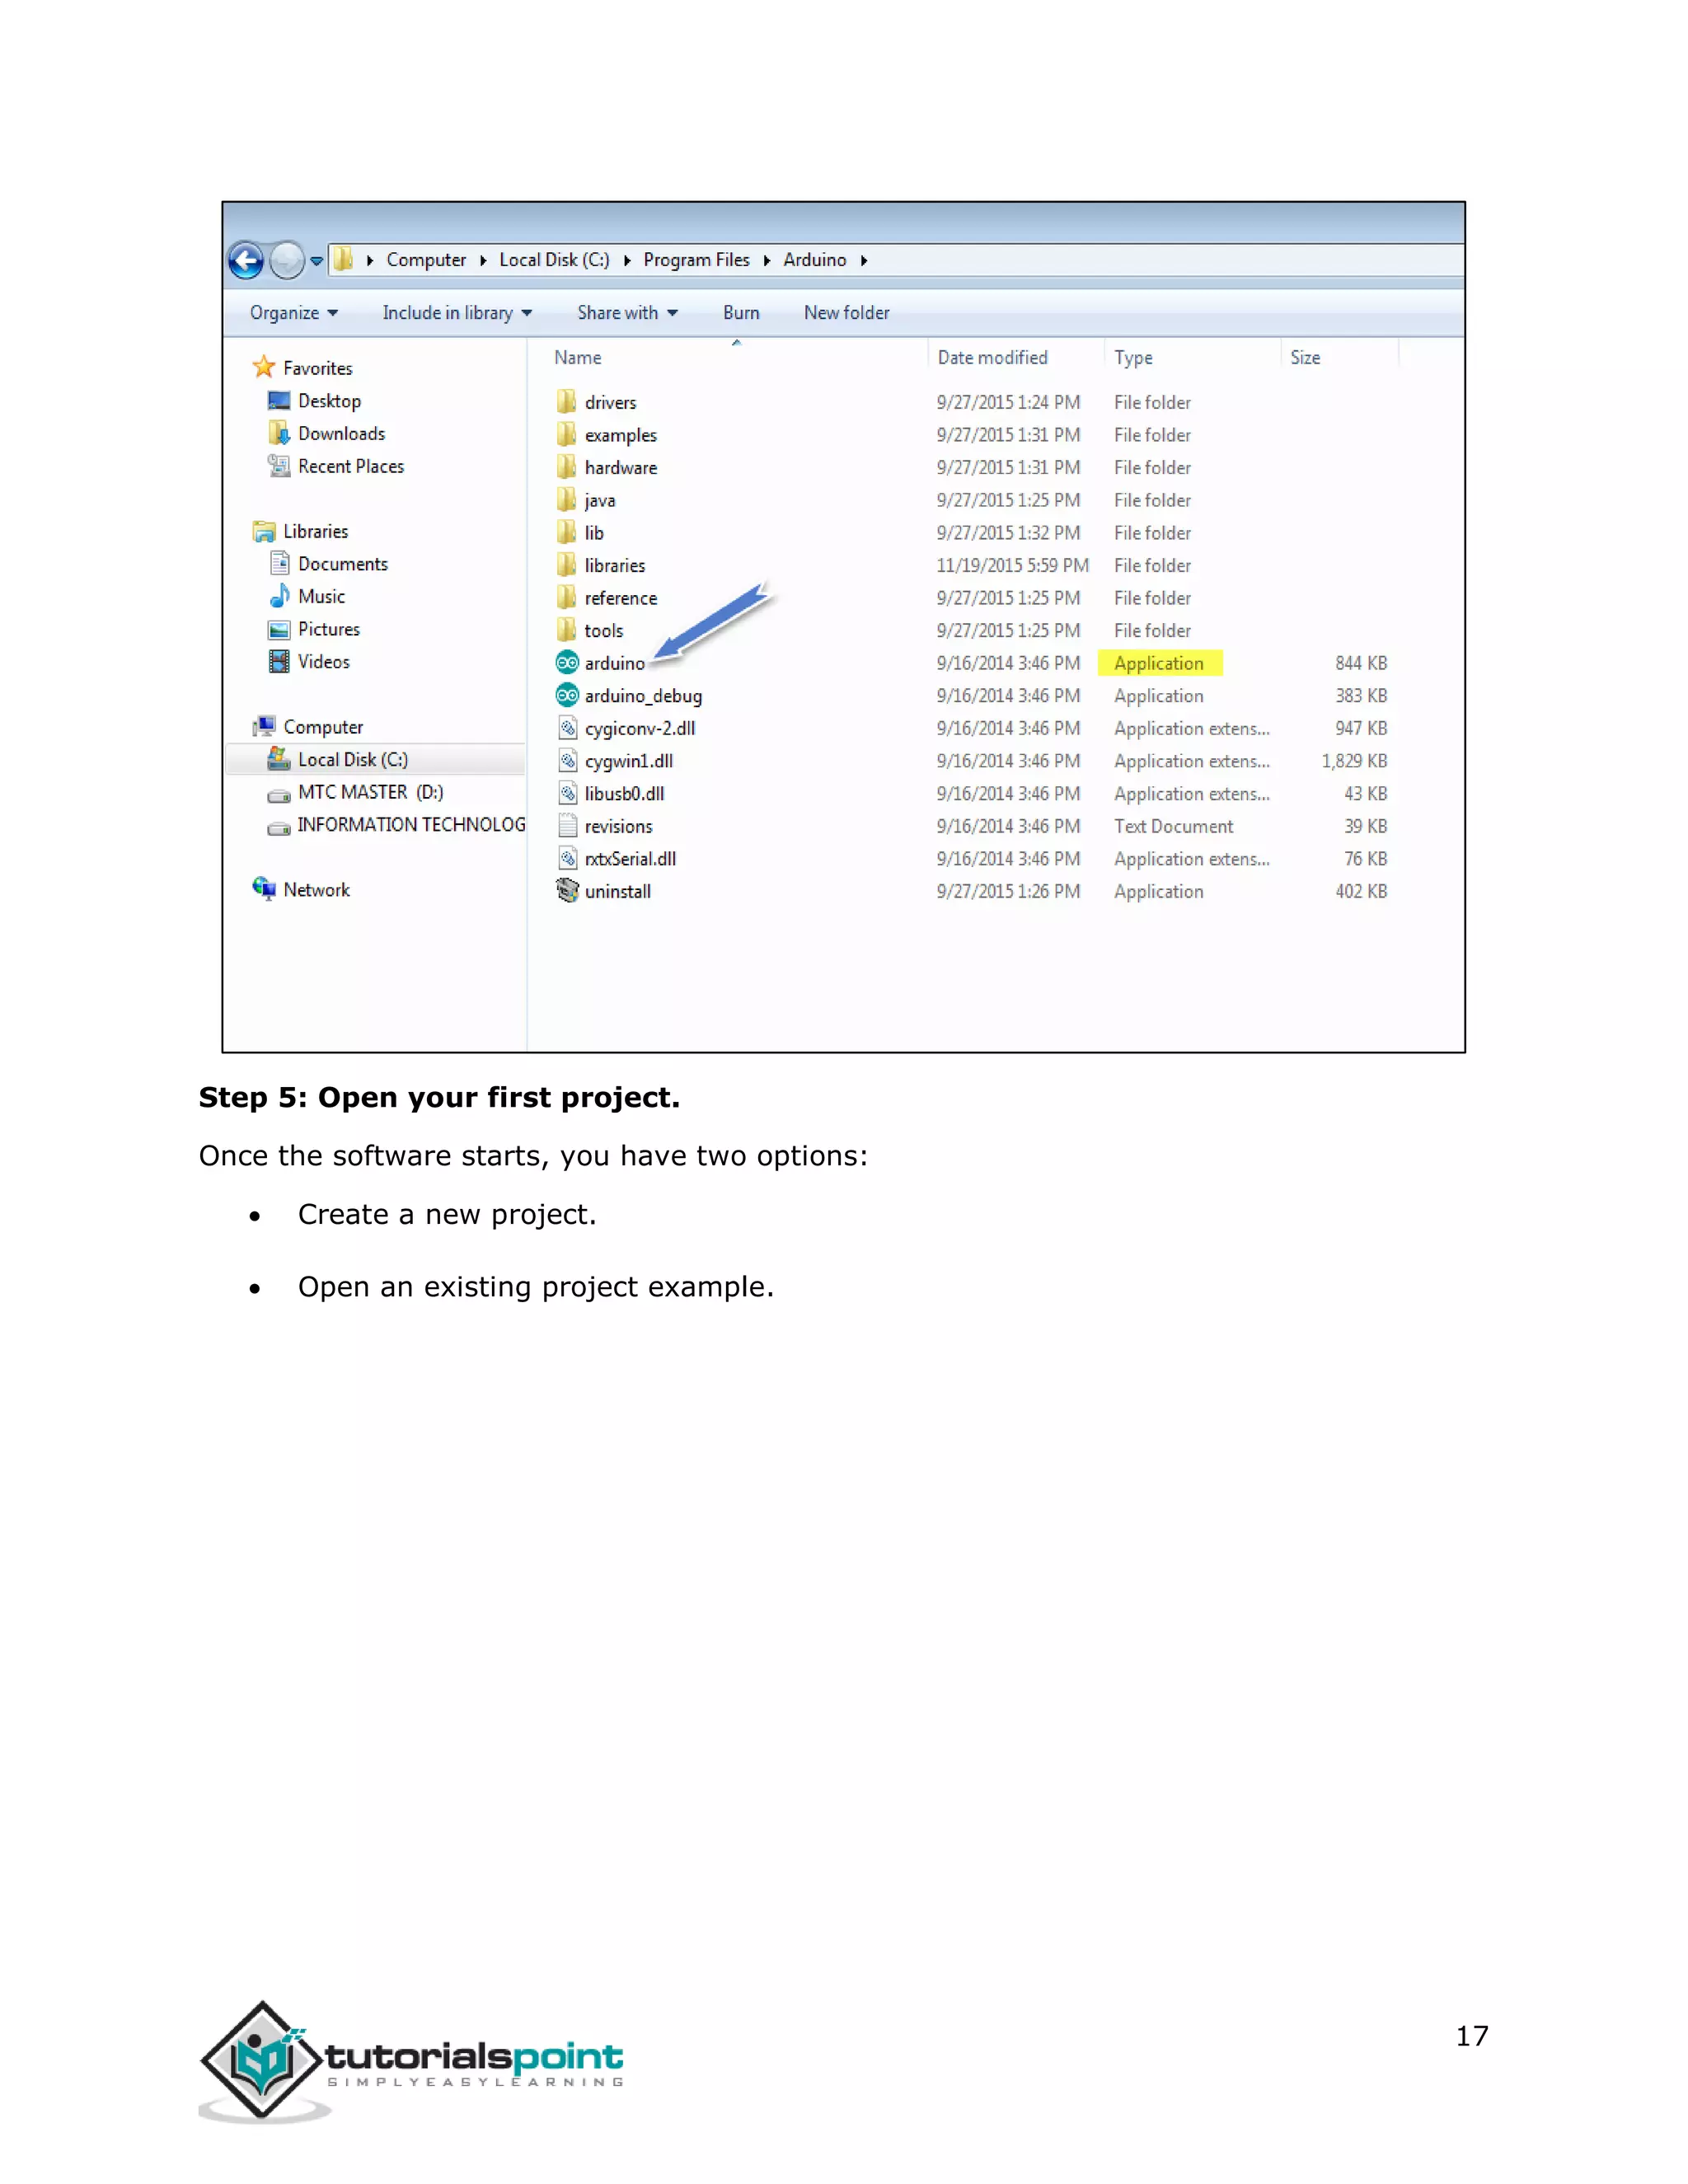1688x2184 pixels.
Task: Click the arduino_debug application icon
Action: 567,696
